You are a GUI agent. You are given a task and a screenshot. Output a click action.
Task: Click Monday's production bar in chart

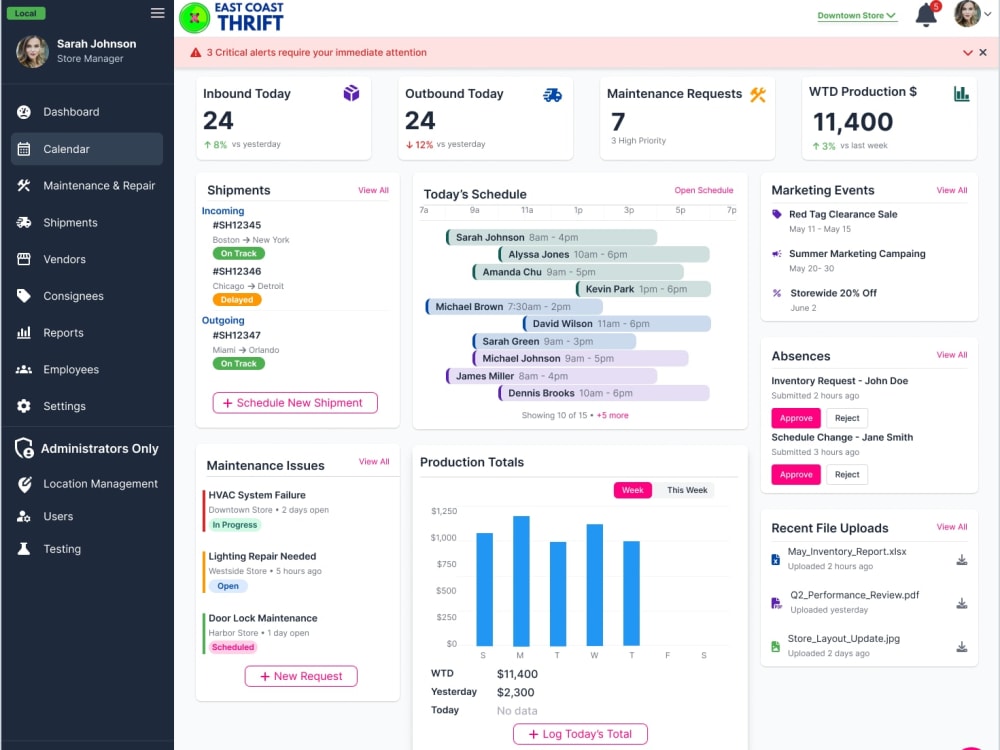click(x=521, y=581)
